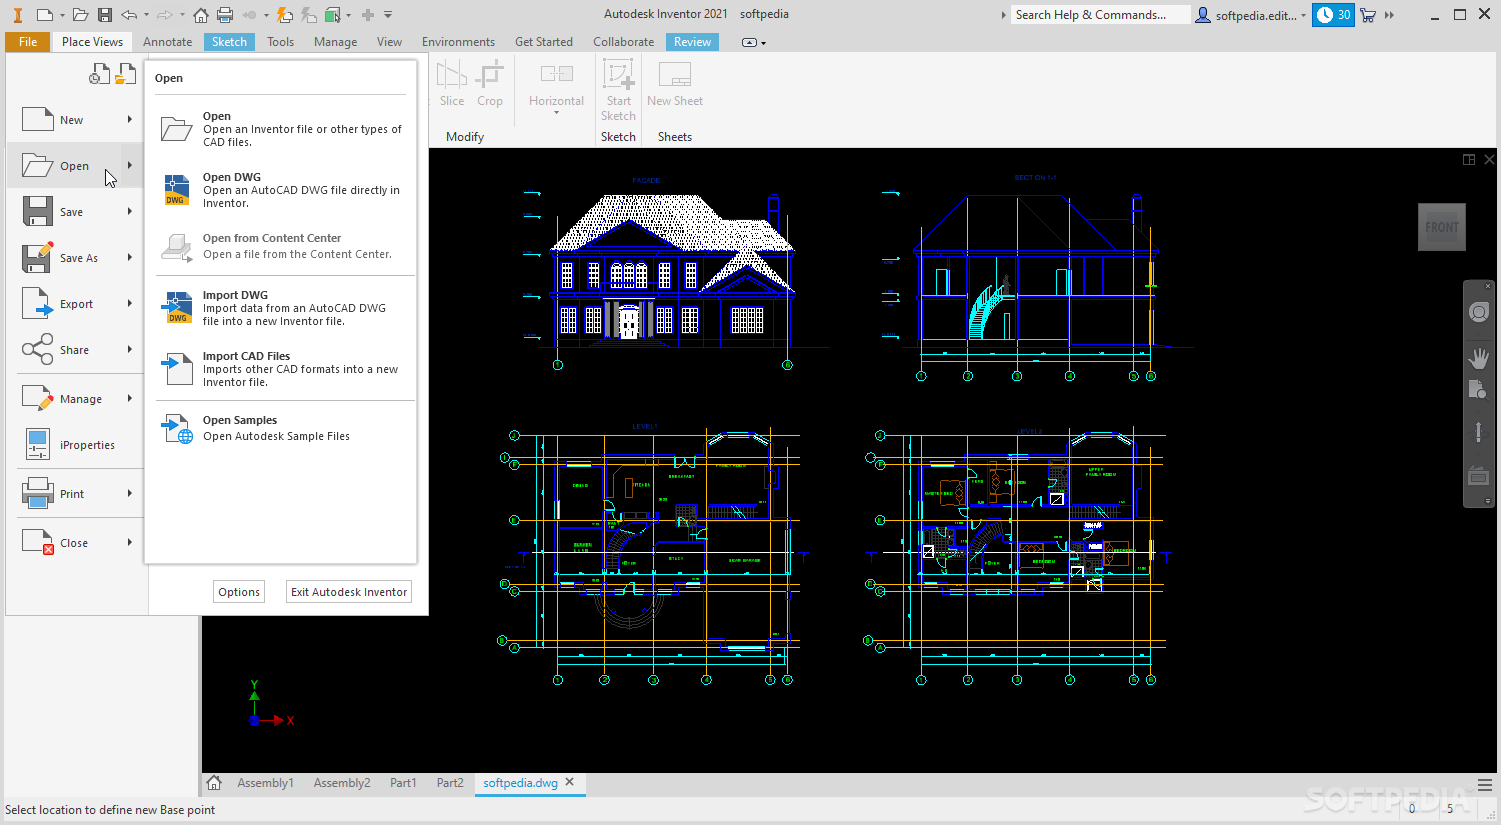Expand the Close submenu arrow

(x=130, y=542)
